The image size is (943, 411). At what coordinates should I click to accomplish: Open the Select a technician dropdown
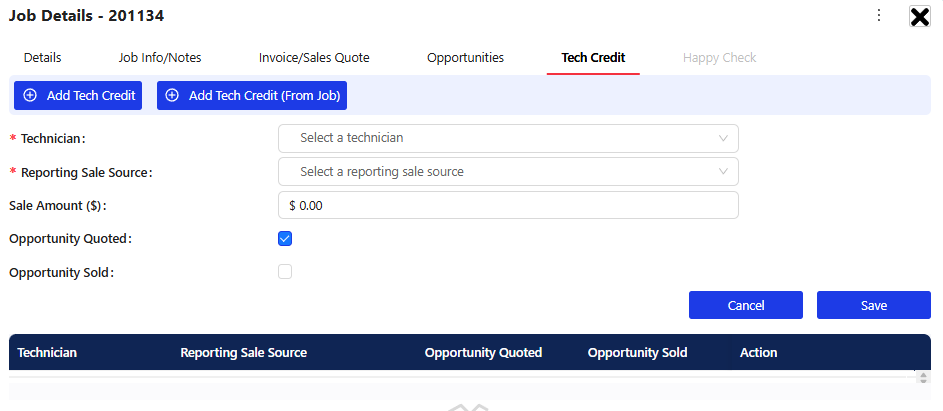pos(508,138)
